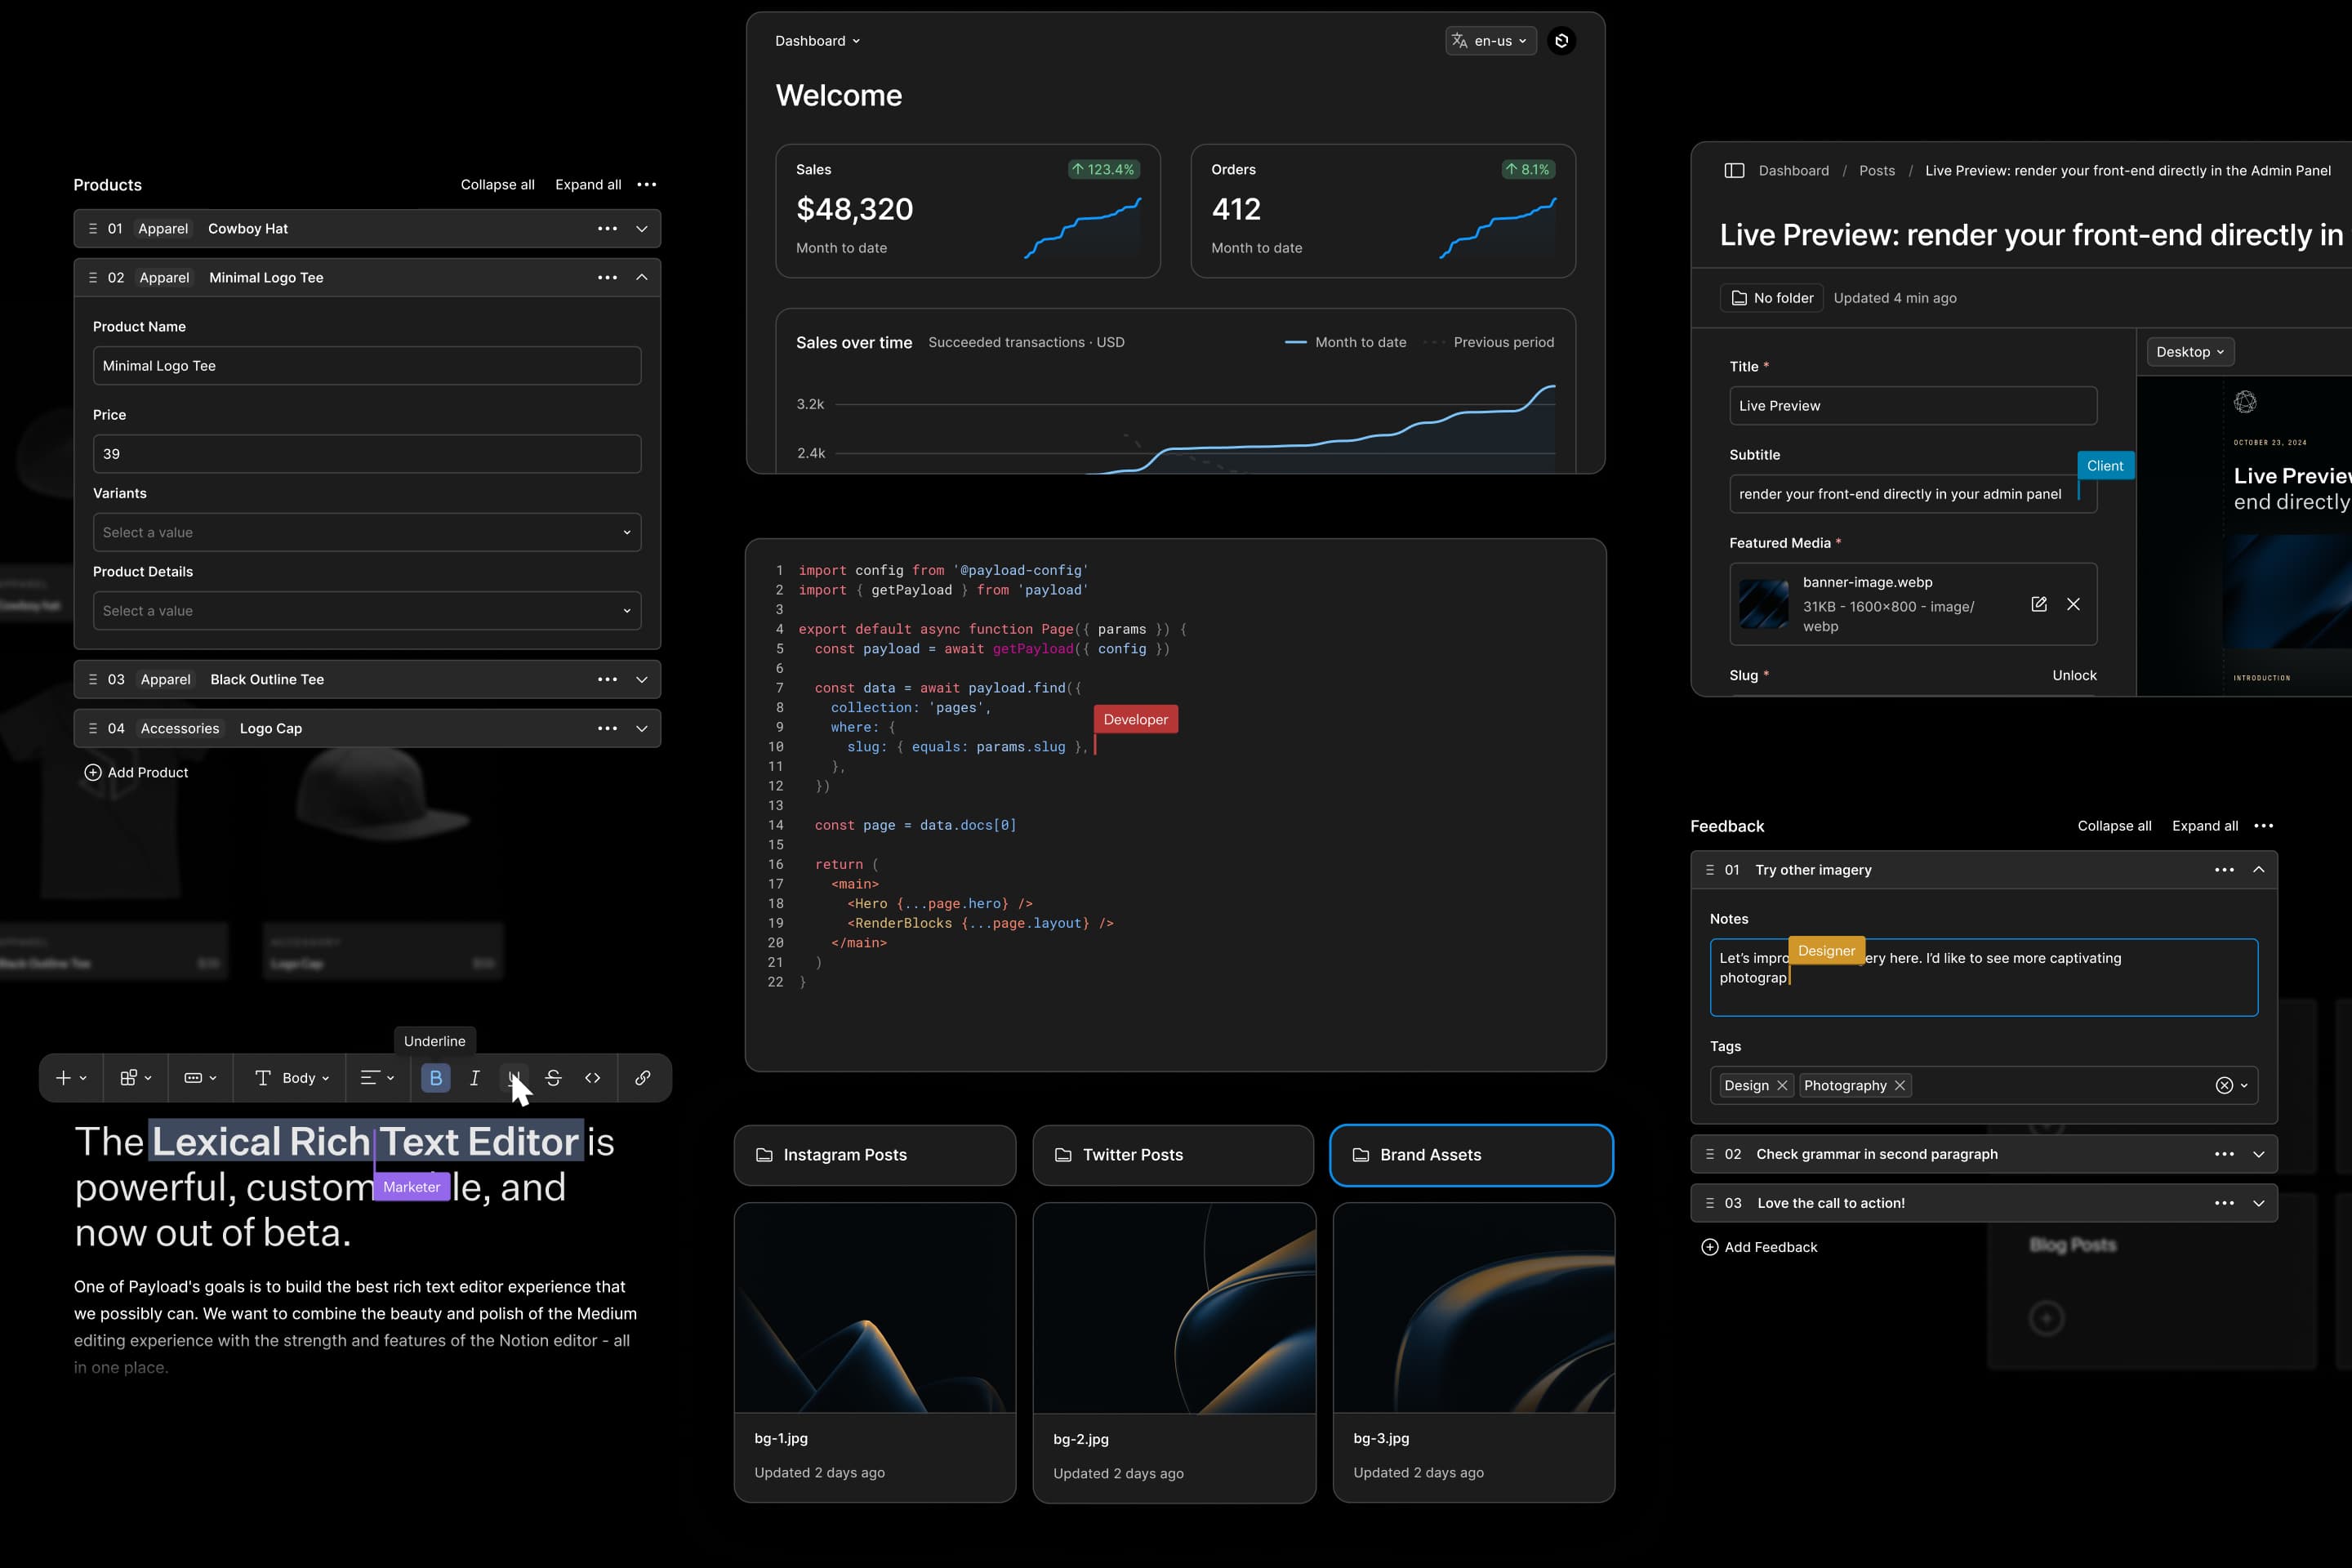Image resolution: width=2352 pixels, height=1568 pixels.
Task: Edit the banner-image.webp media icon
Action: pos(2039,604)
